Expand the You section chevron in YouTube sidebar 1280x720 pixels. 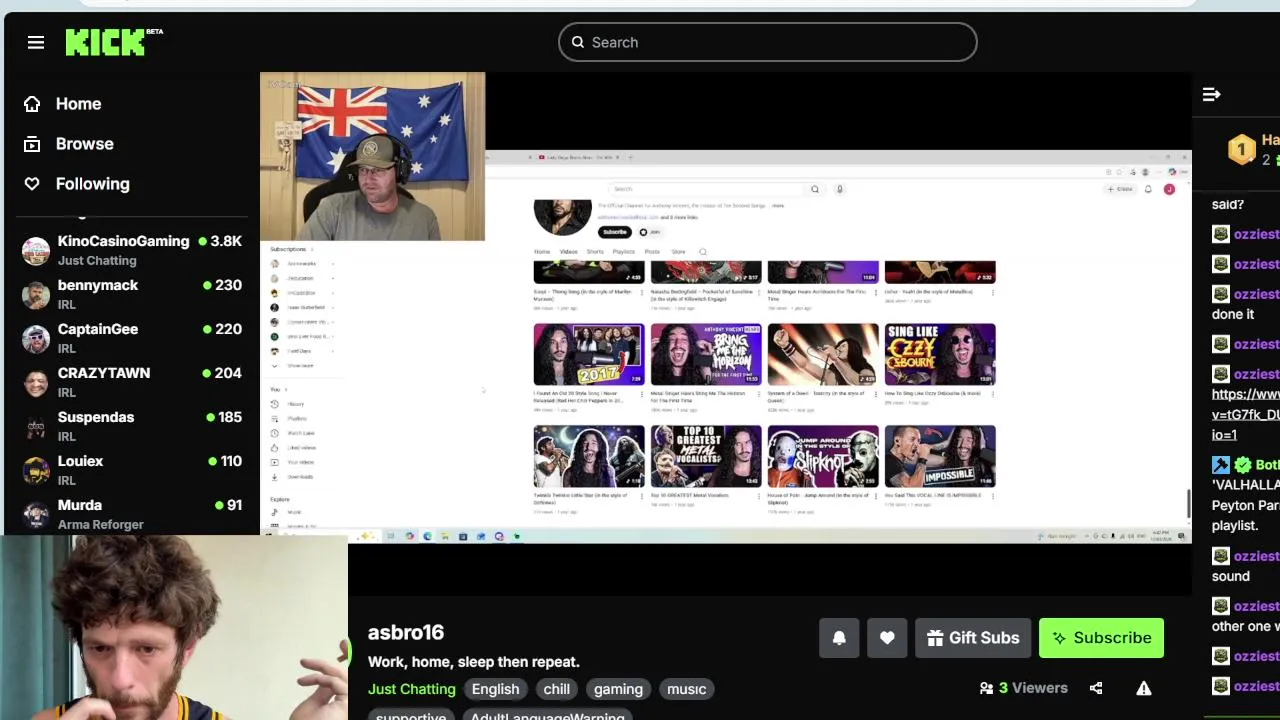coord(286,389)
